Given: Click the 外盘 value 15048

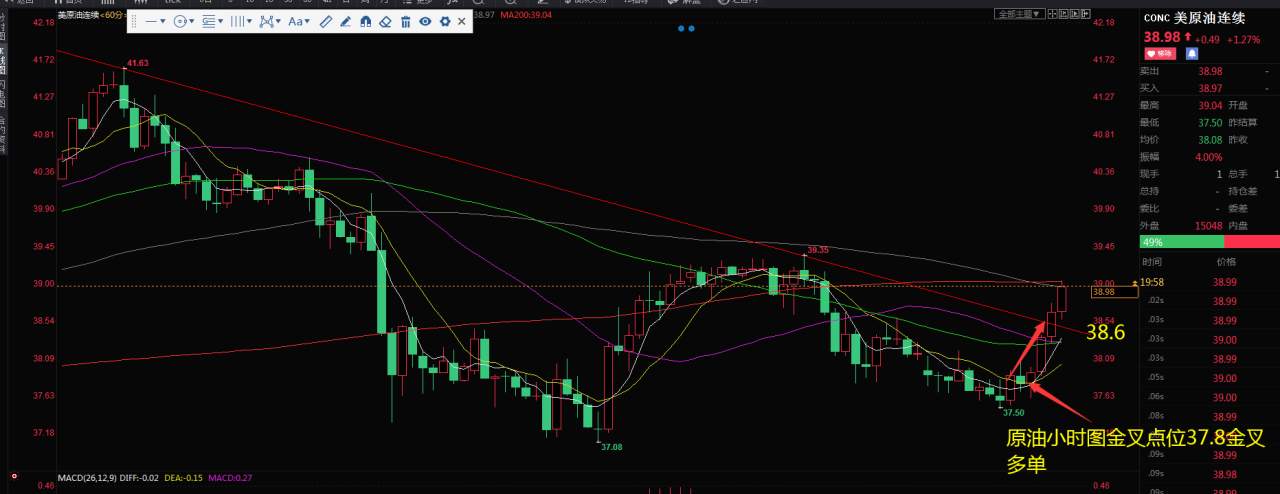Looking at the screenshot, I should 1207,225.
